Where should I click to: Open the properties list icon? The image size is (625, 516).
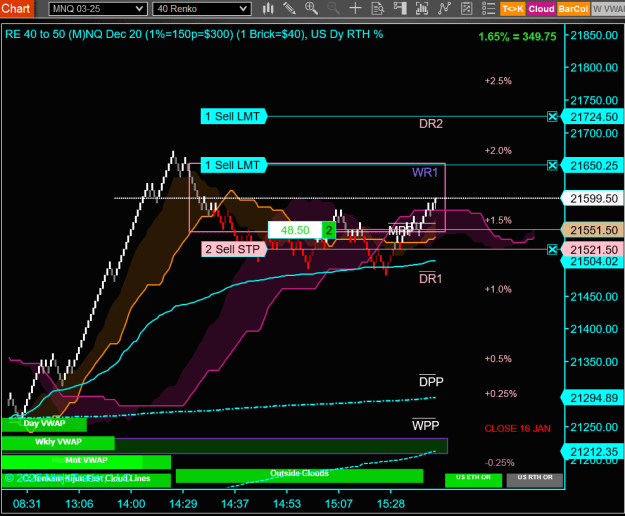[488, 8]
